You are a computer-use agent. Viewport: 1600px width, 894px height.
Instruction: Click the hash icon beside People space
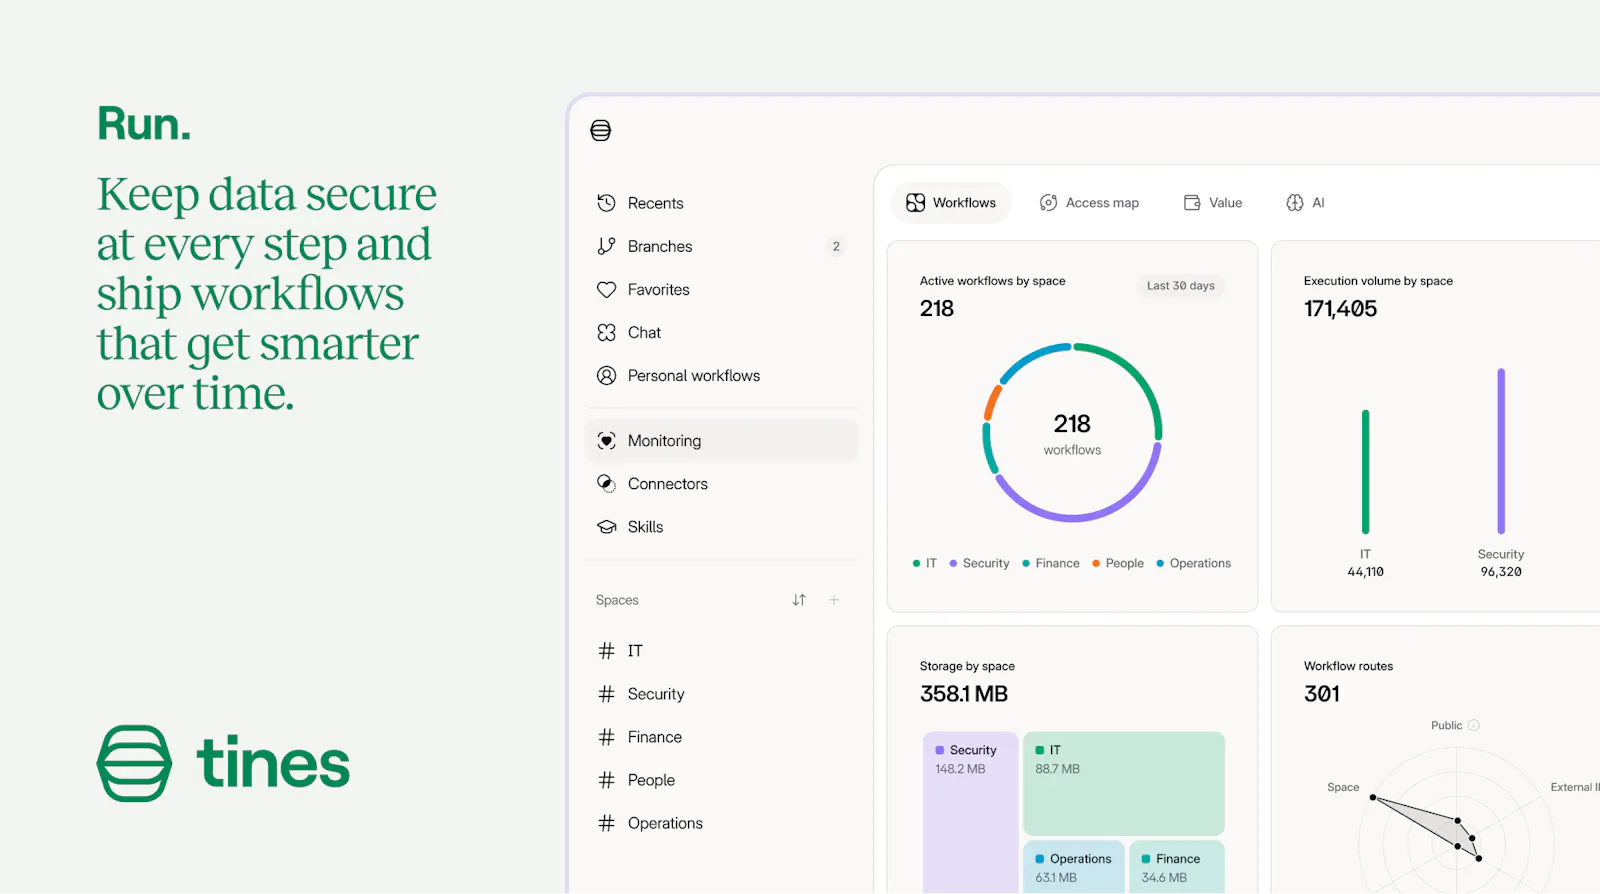tap(606, 780)
